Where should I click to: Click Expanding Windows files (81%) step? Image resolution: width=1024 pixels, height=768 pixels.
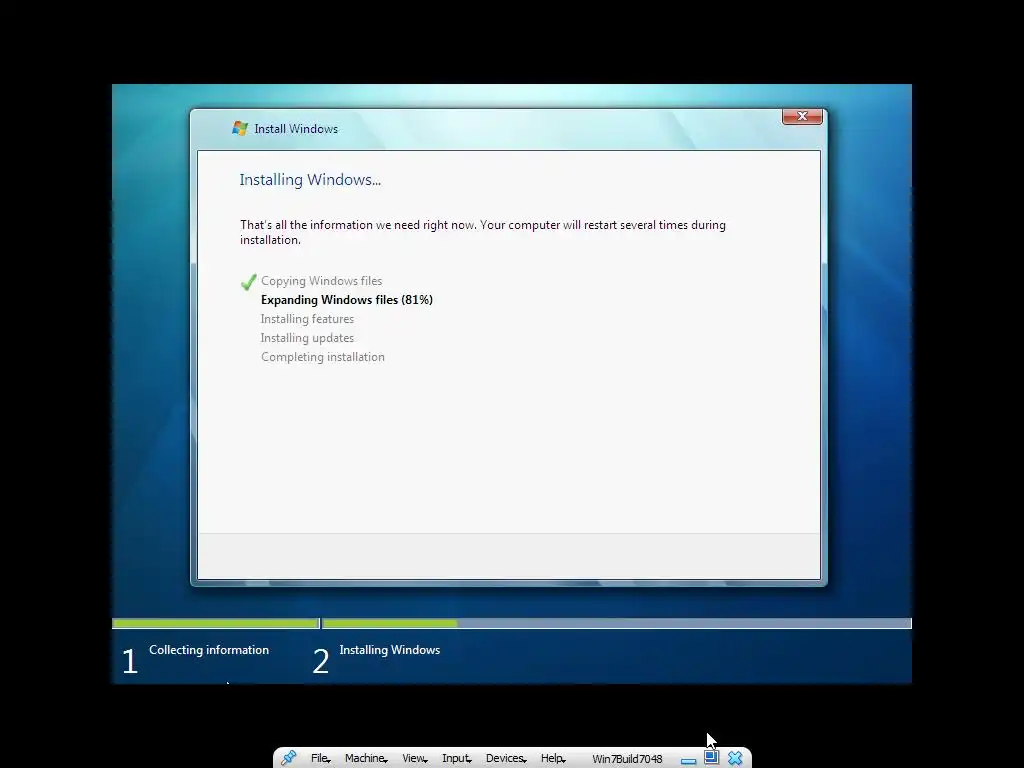[x=347, y=300]
